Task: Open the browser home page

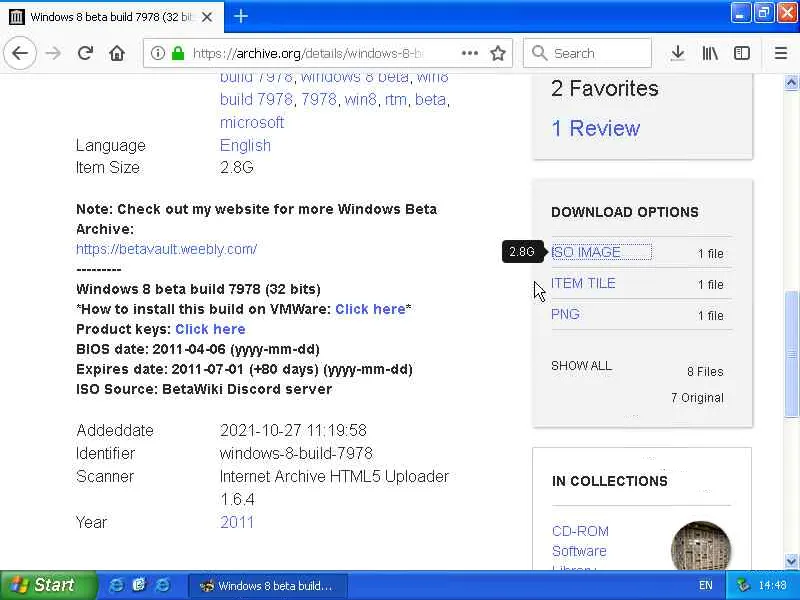Action: coord(117,53)
